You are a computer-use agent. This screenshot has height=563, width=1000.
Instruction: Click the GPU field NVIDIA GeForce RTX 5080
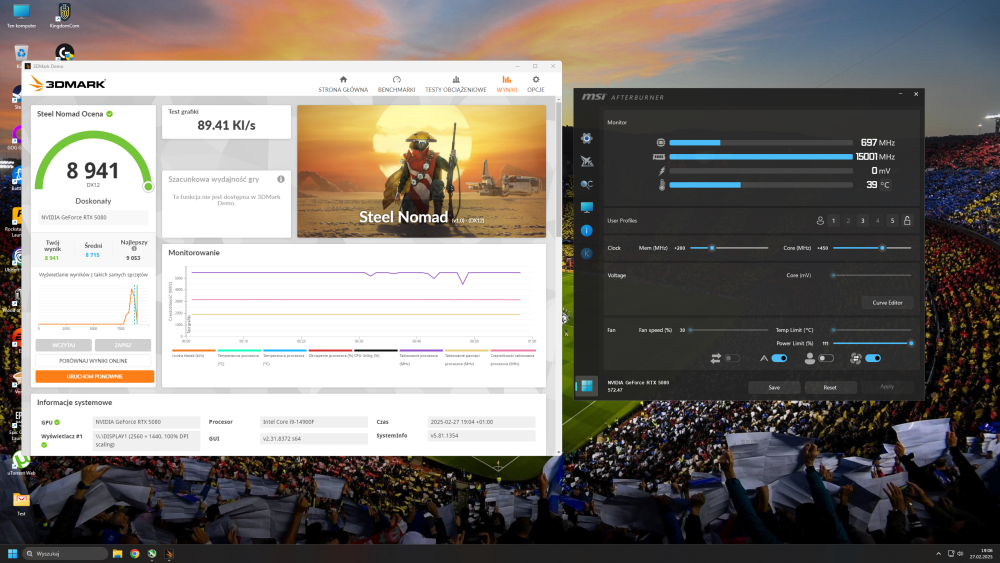tap(146, 422)
